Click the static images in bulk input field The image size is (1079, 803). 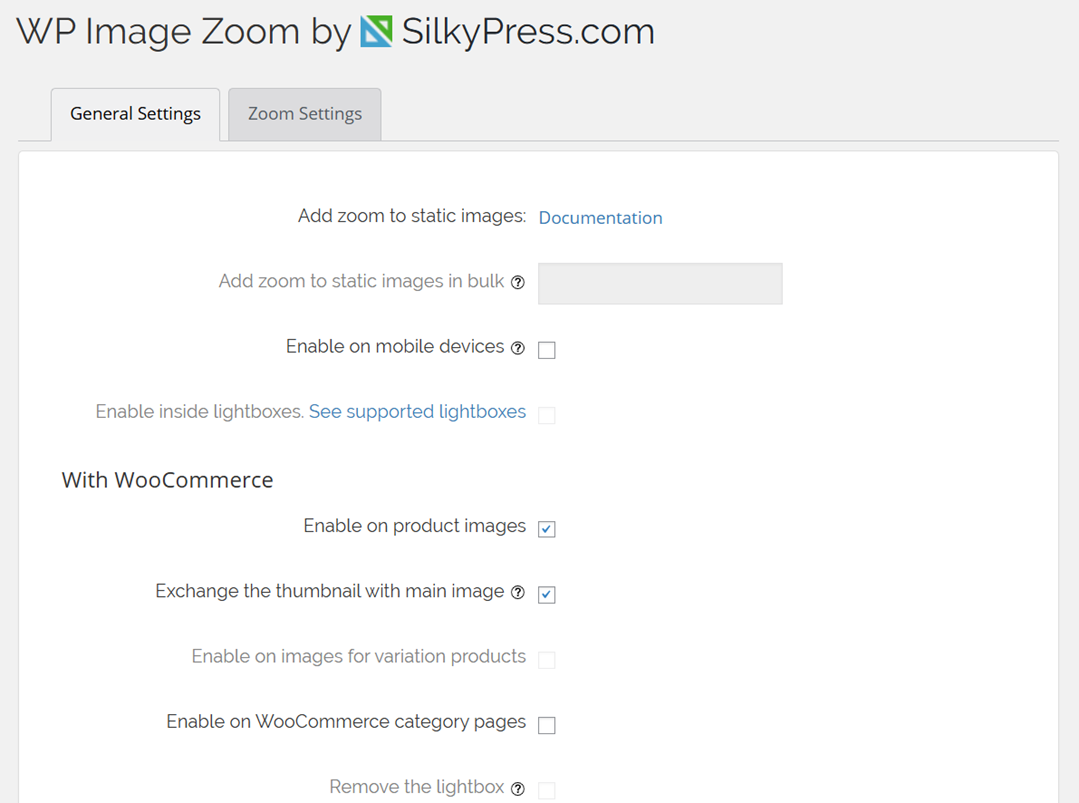coord(660,284)
